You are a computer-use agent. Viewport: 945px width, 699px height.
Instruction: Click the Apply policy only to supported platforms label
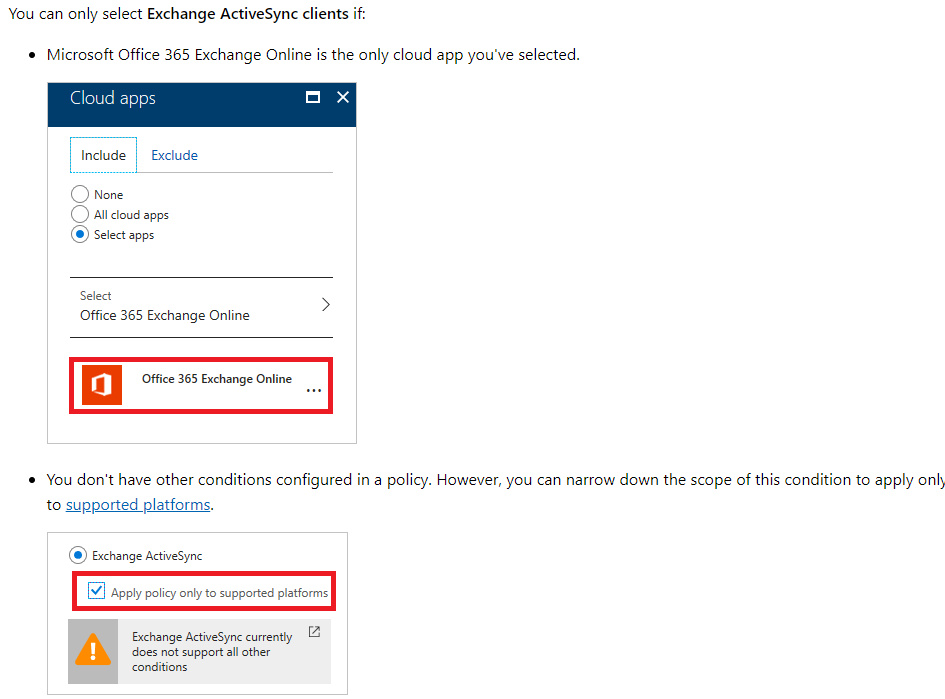[x=219, y=593]
